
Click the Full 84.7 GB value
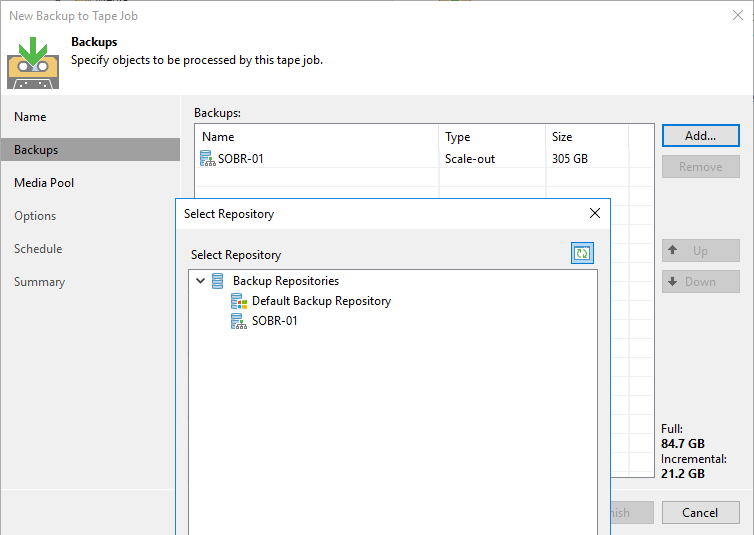(x=682, y=443)
